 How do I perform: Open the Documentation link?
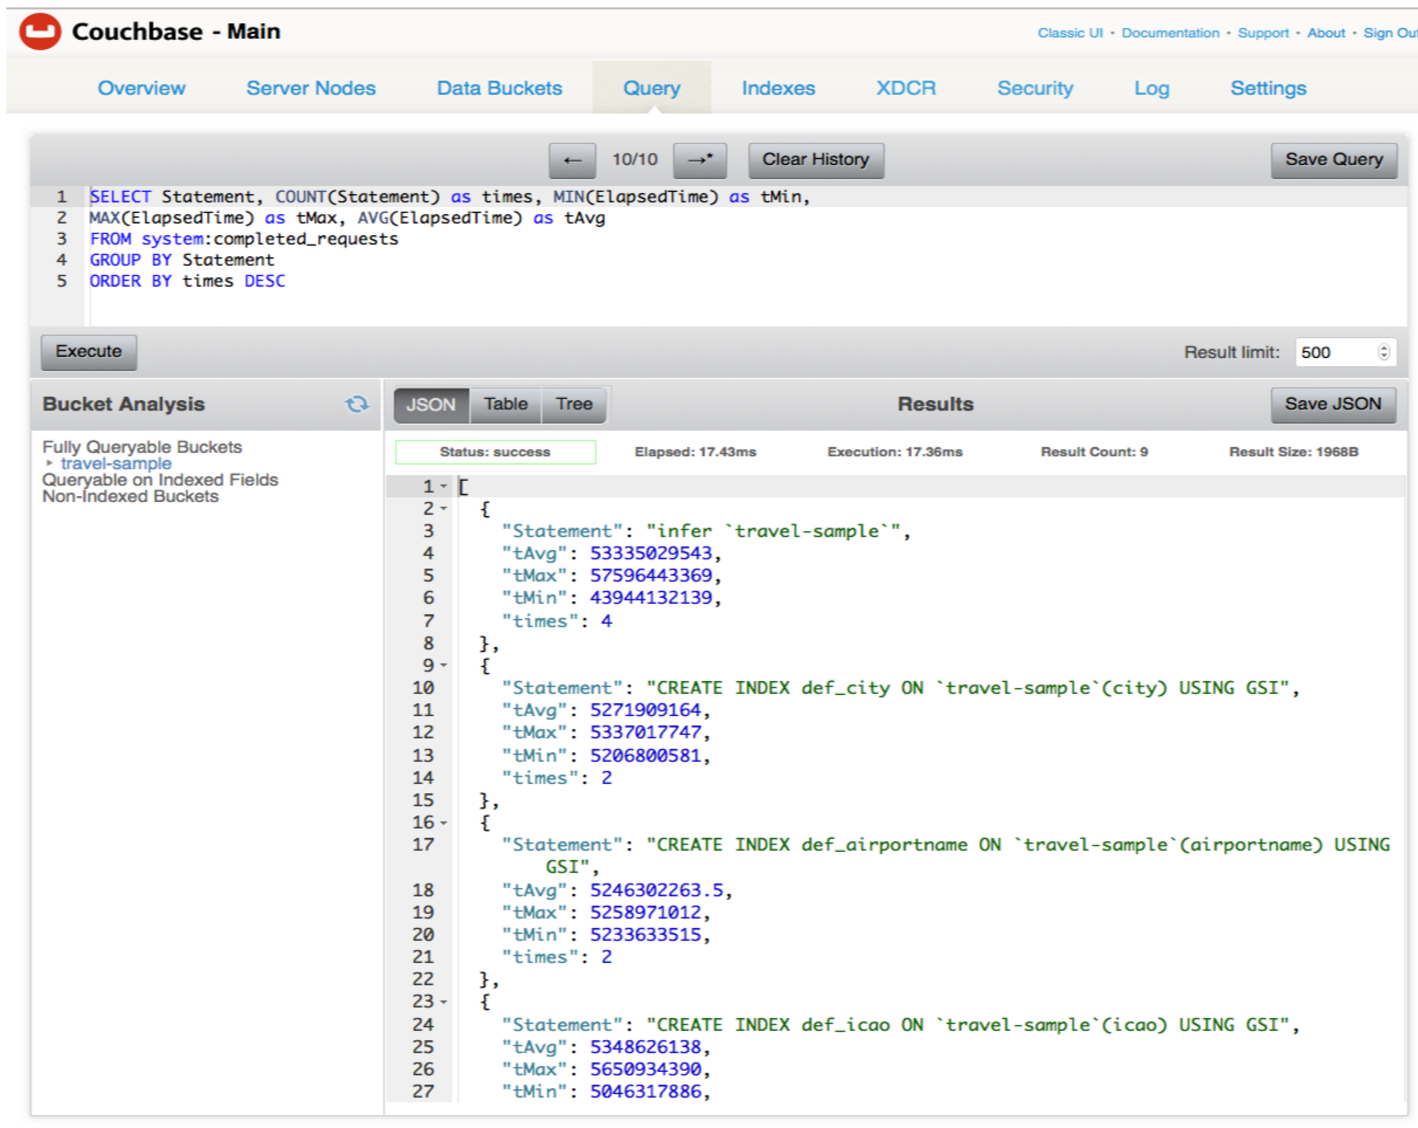1170,33
